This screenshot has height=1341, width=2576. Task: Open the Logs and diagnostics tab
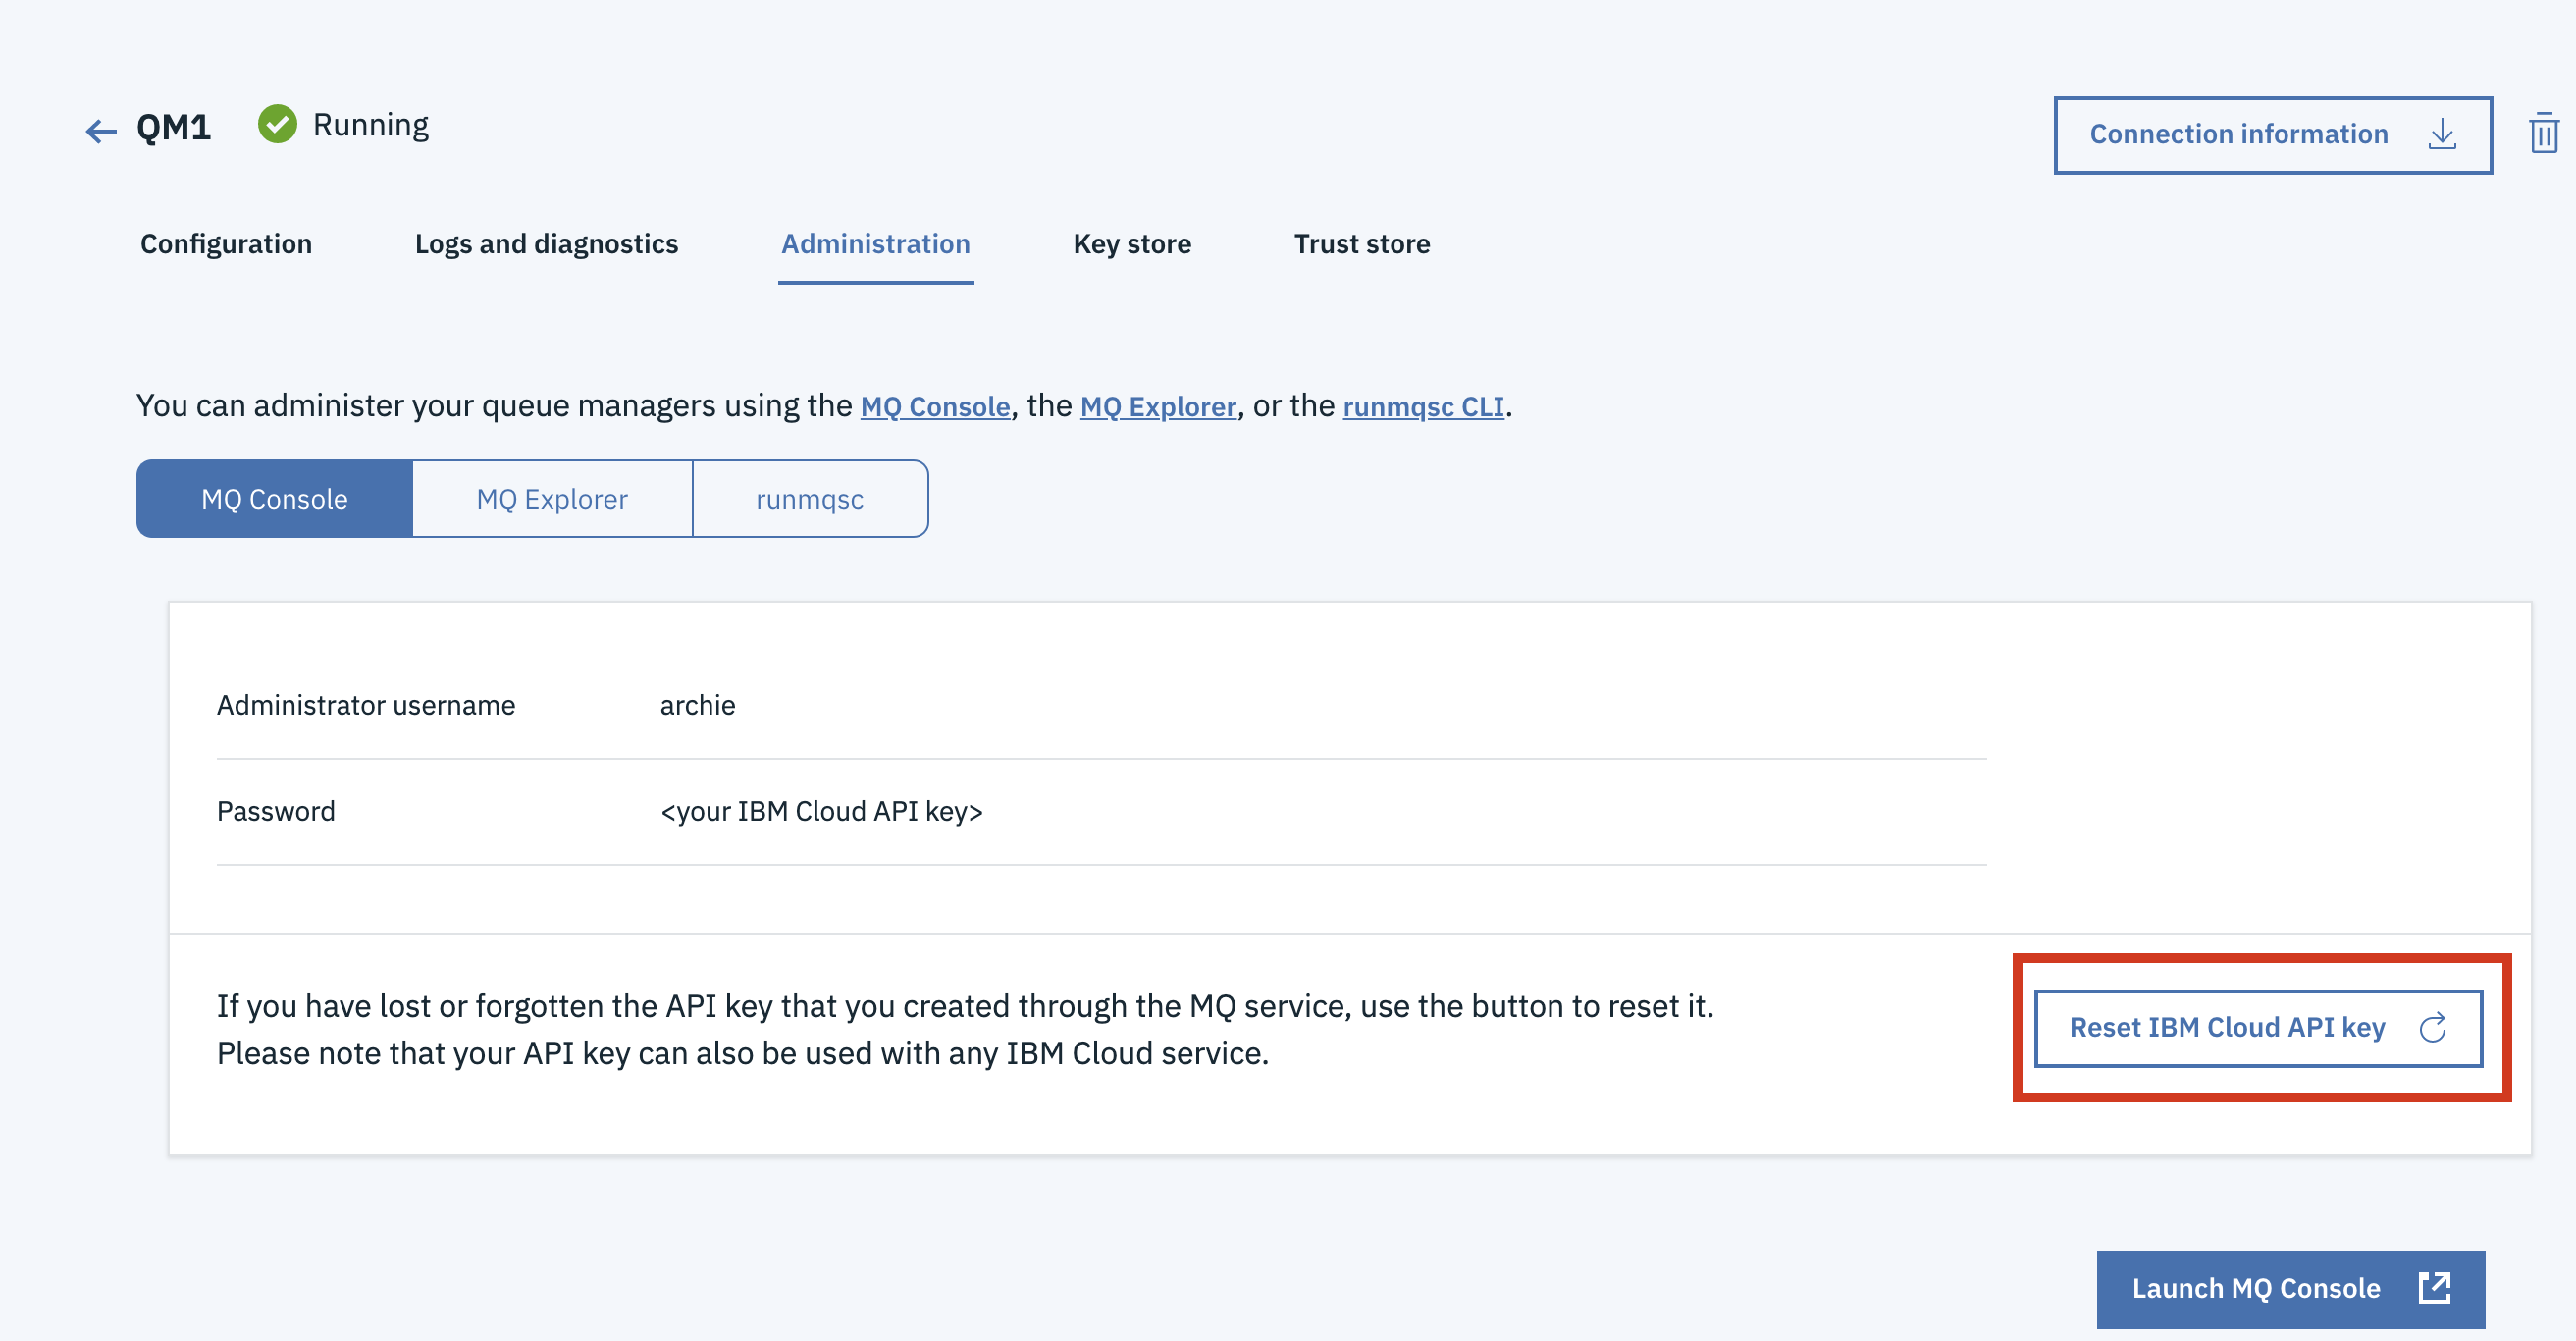click(x=547, y=244)
